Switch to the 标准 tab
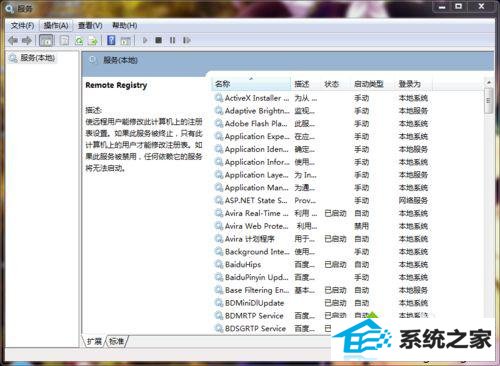Screen dimensions: 500x366 [x=116, y=341]
